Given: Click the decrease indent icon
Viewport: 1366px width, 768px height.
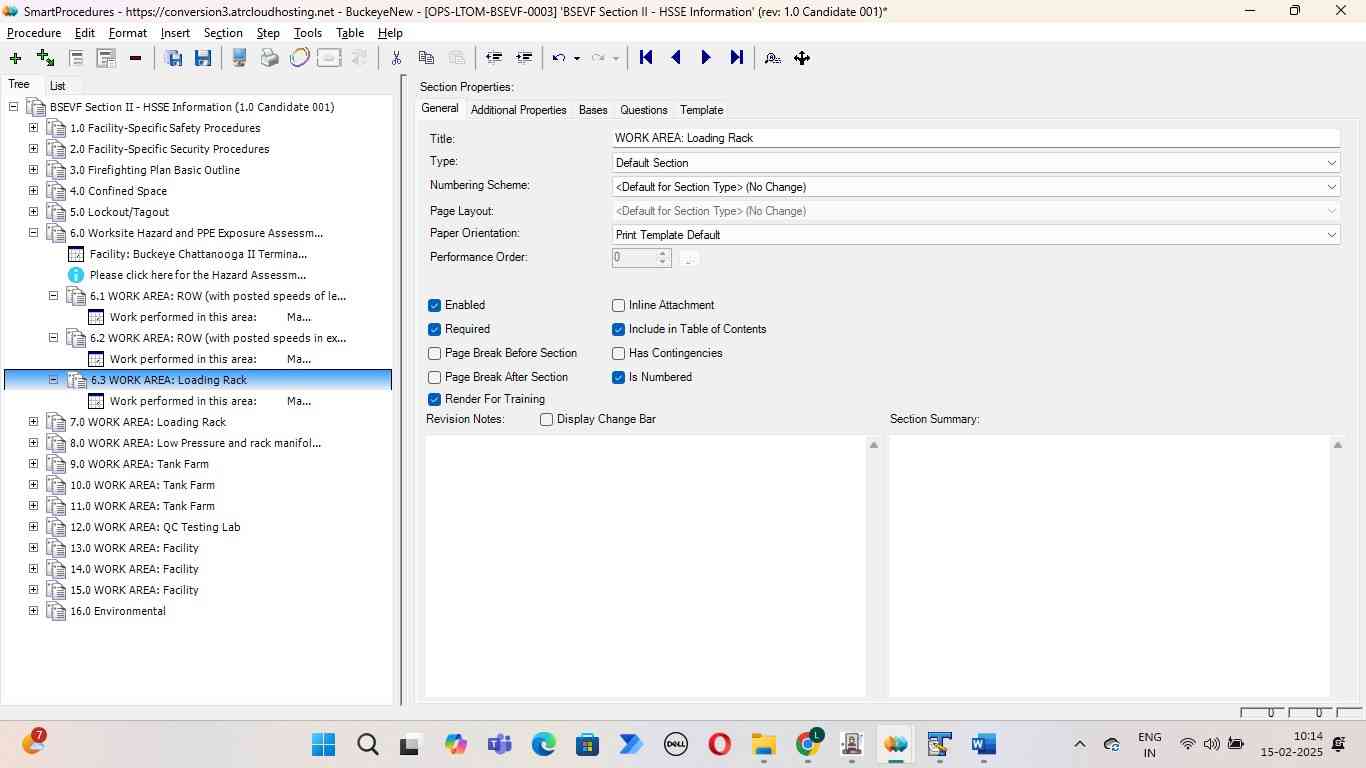Looking at the screenshot, I should click(x=493, y=58).
